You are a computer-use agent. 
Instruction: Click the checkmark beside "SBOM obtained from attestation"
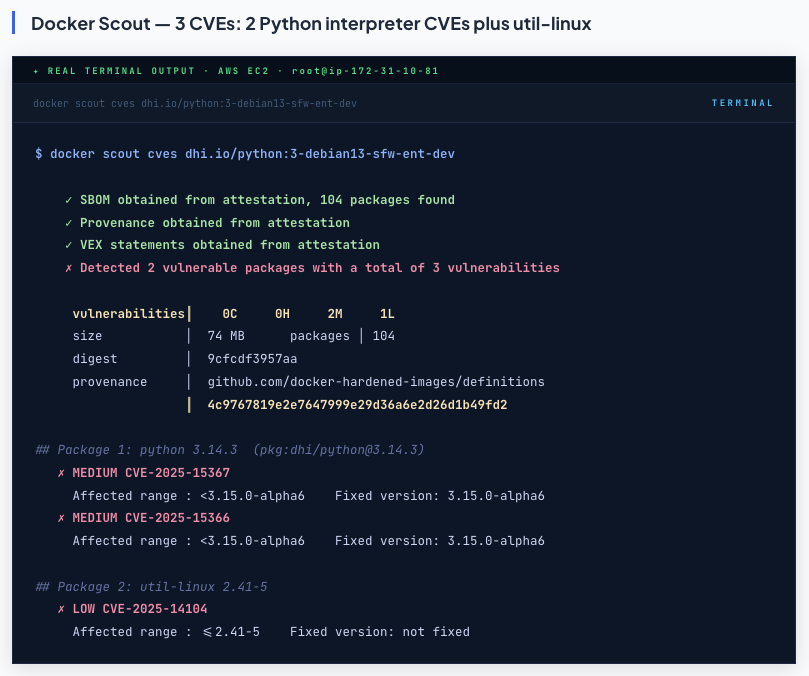point(66,200)
